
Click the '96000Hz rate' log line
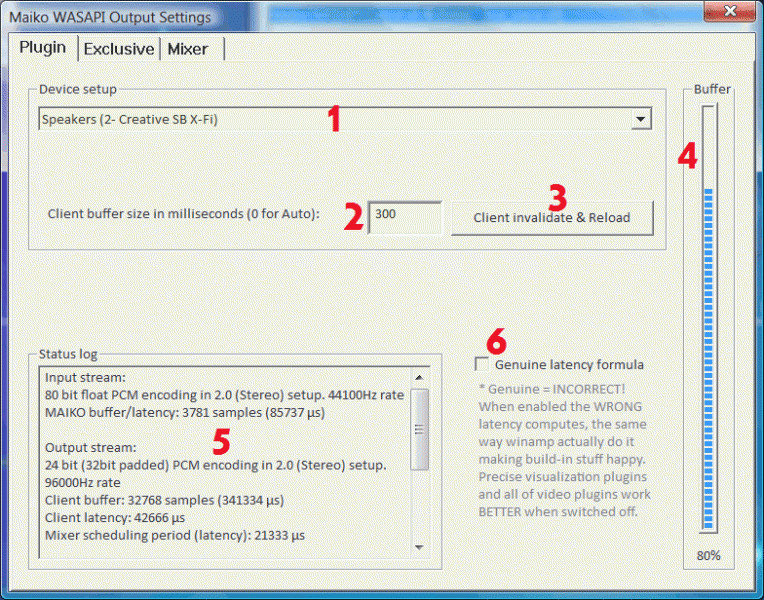(x=83, y=483)
